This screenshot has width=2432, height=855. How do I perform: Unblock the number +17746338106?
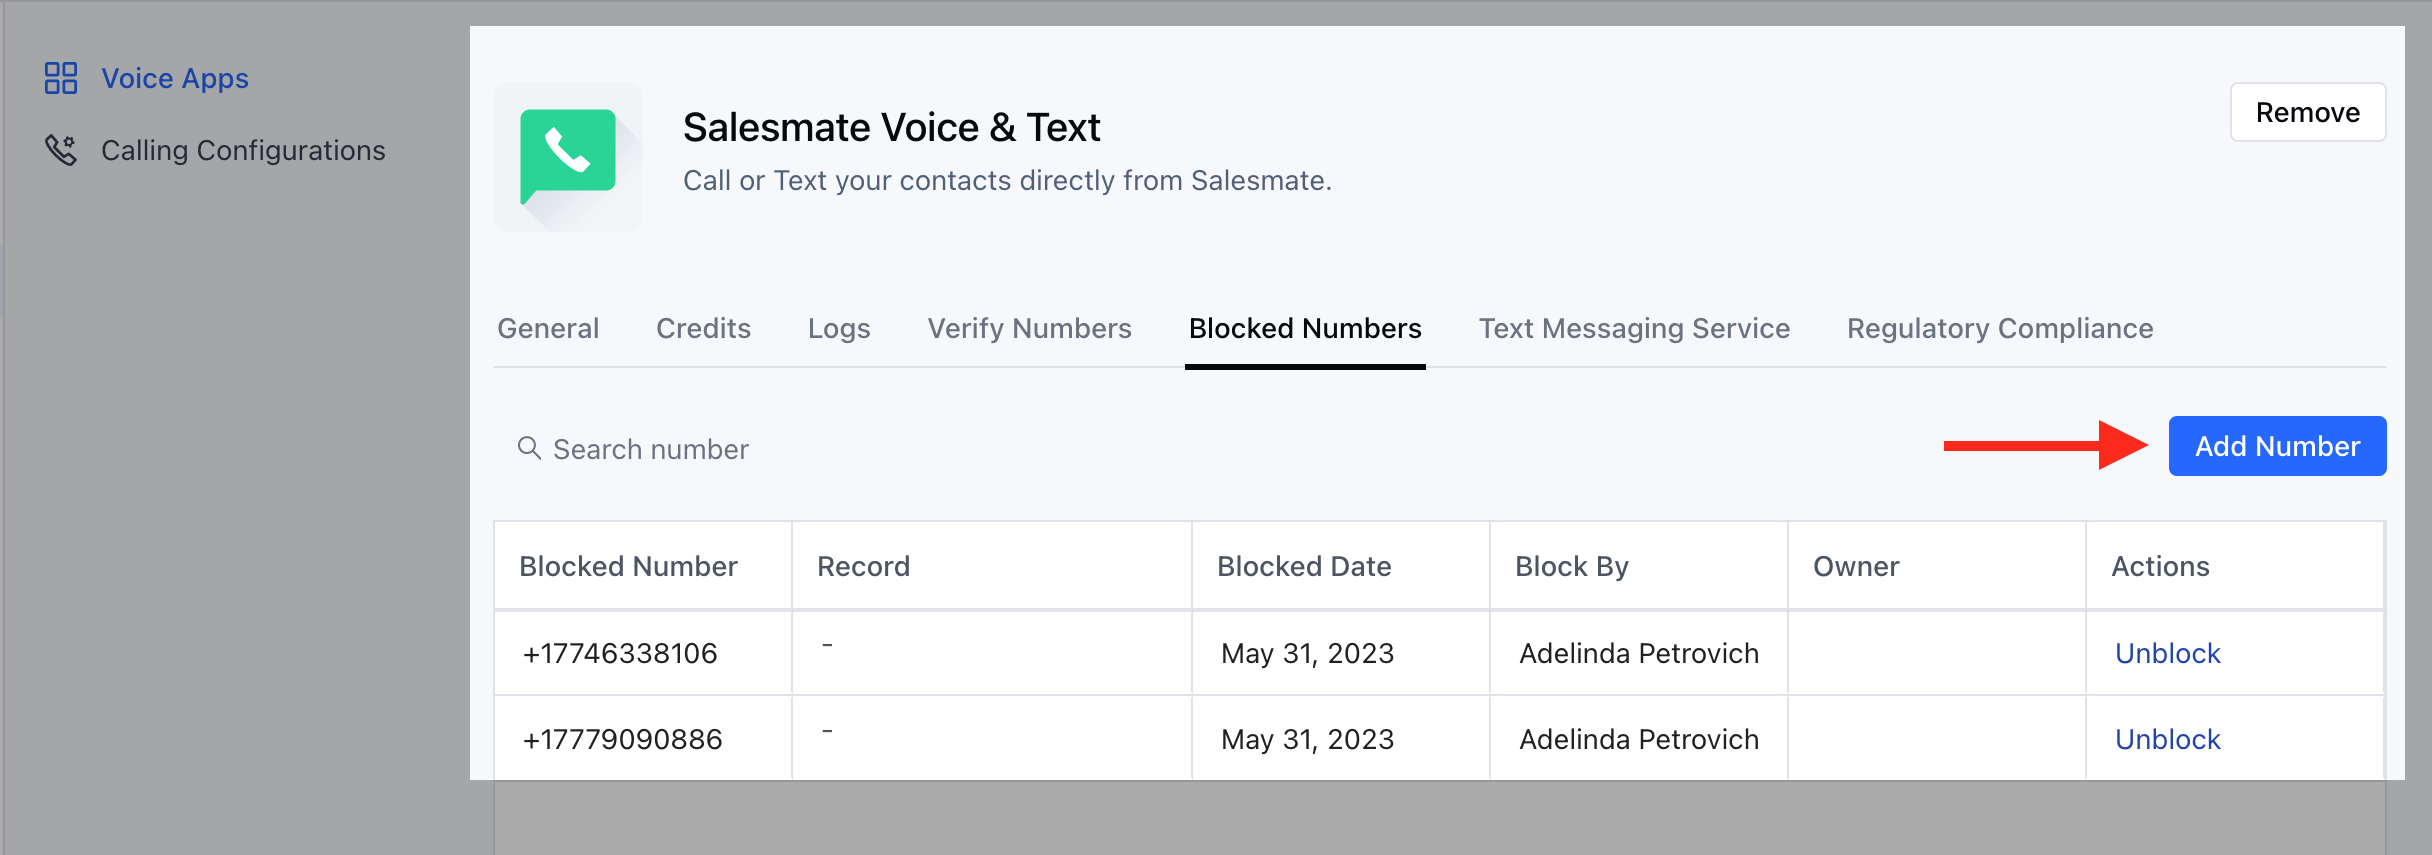[2167, 653]
